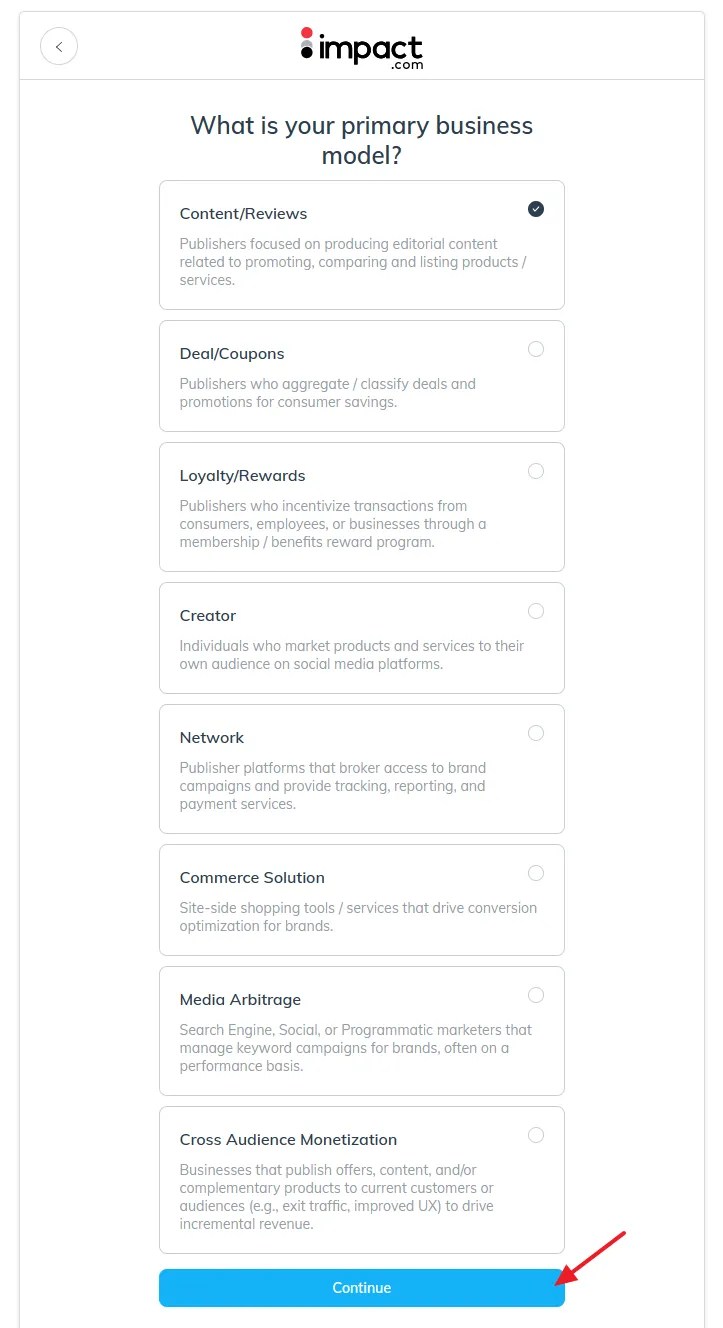Click the Content/Reviews card
Viewport: 723px width, 1328px height.
[361, 245]
